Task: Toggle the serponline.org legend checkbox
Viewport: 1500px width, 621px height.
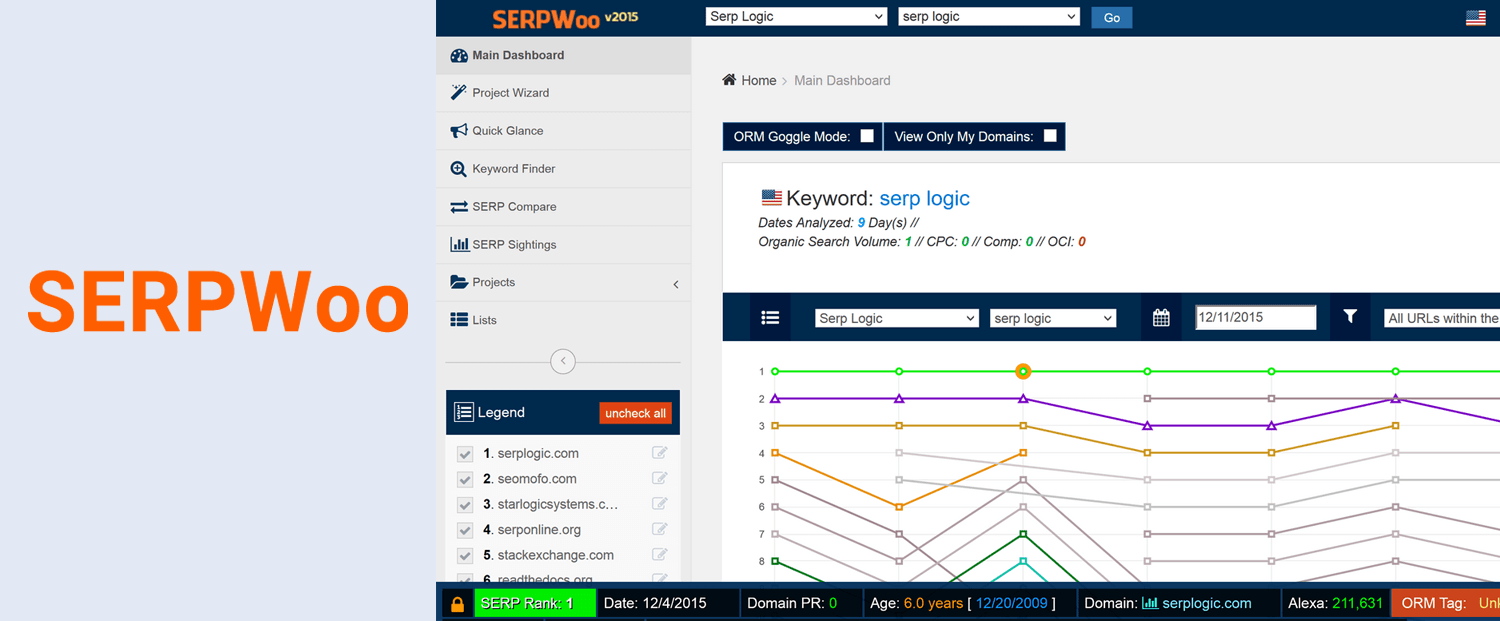Action: 465,530
